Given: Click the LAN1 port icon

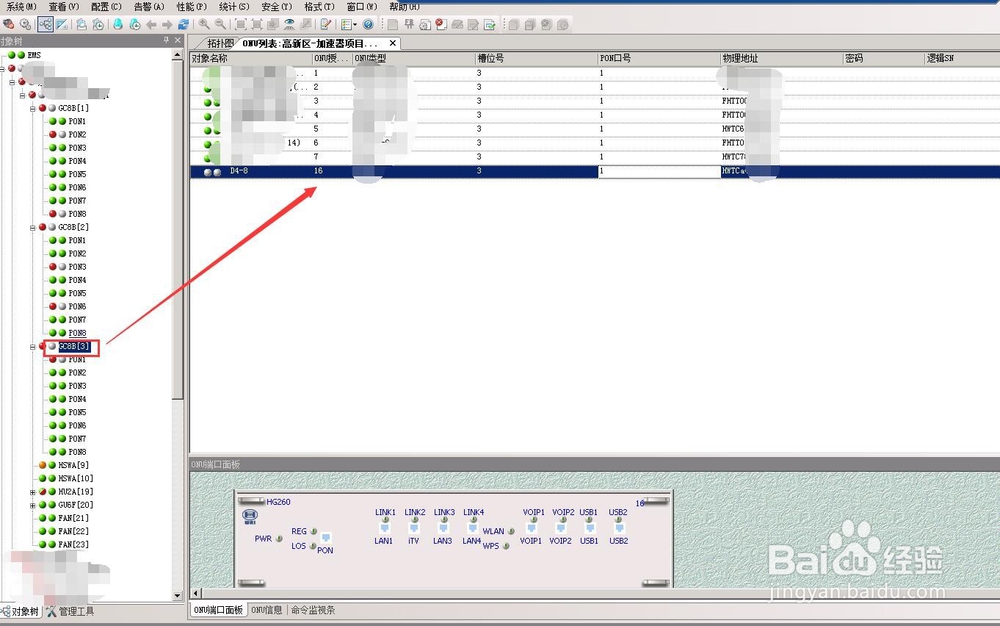Looking at the screenshot, I should pyautogui.click(x=385, y=528).
